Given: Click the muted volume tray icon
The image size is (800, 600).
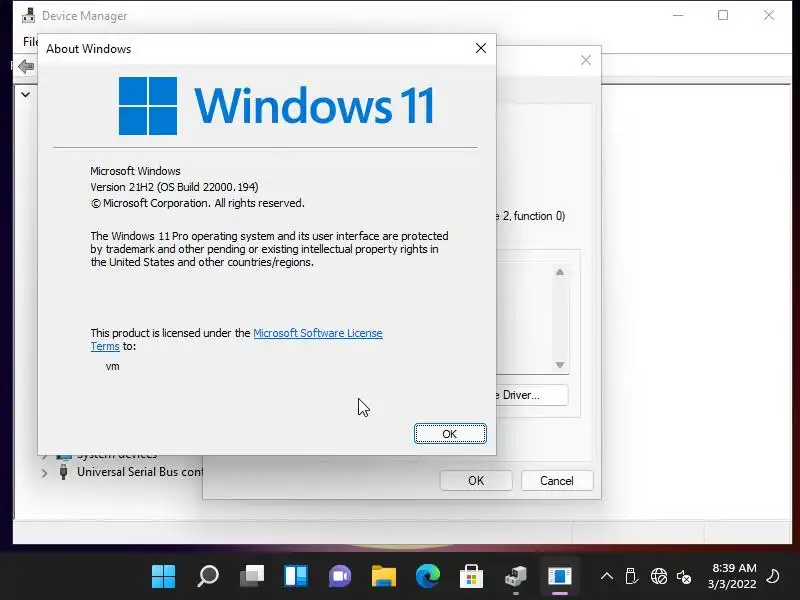Looking at the screenshot, I should click(684, 577).
